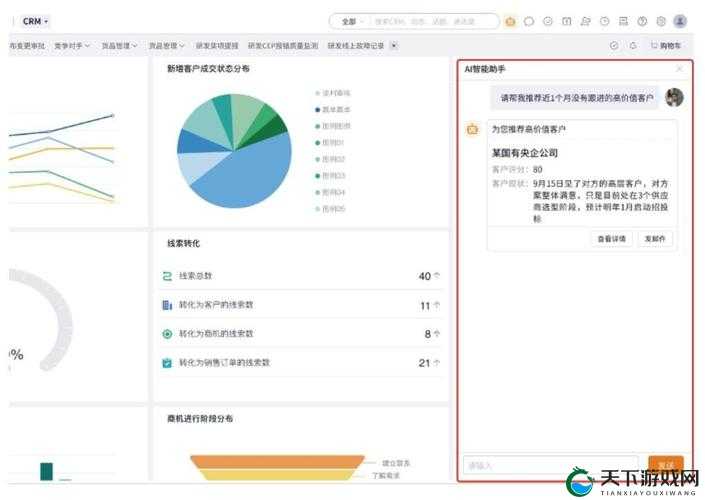
Task: Click the 转化为销售订单的线索数 value 21
Action: pos(424,363)
